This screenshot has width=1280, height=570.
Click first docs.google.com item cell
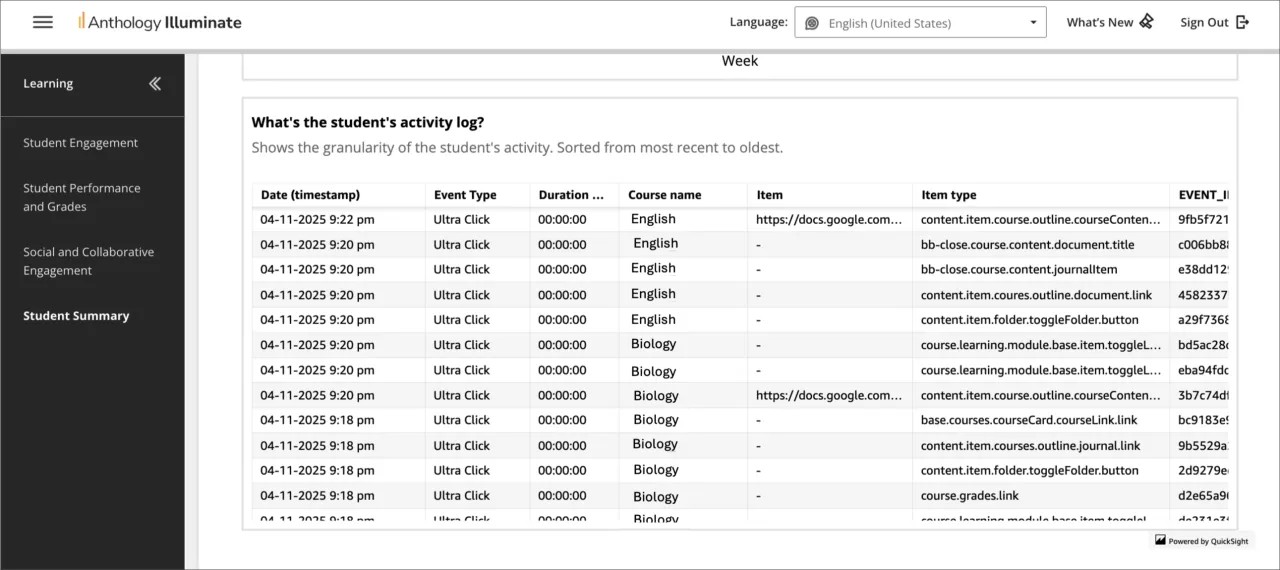(828, 219)
